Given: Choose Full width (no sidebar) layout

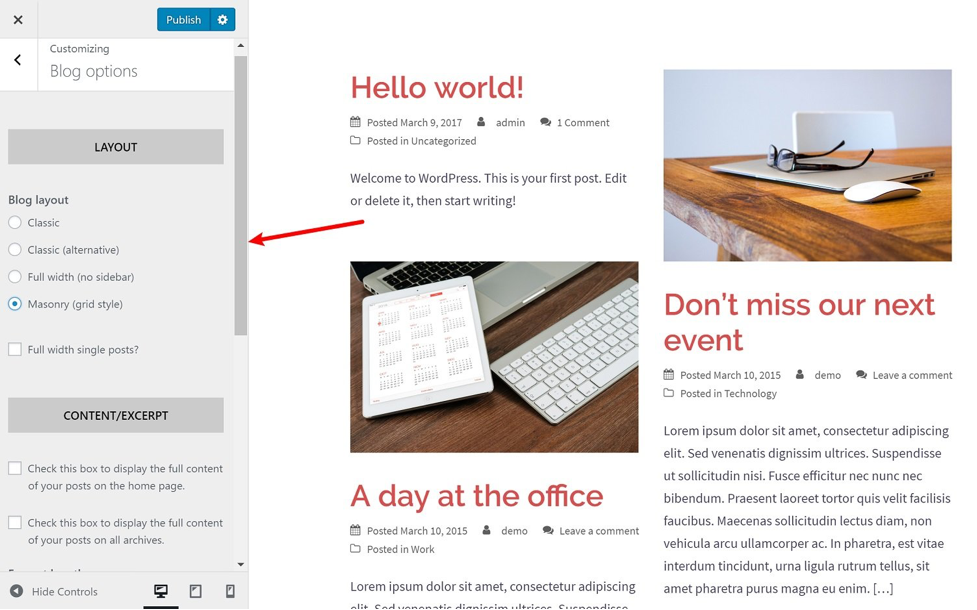Looking at the screenshot, I should tap(15, 277).
